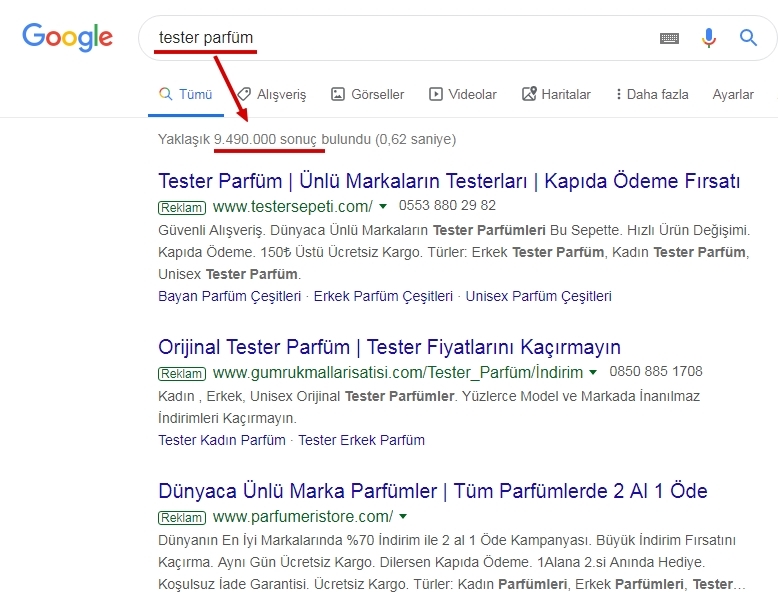Open Bayan Parfüm Çeşitleri sitelink

230,296
